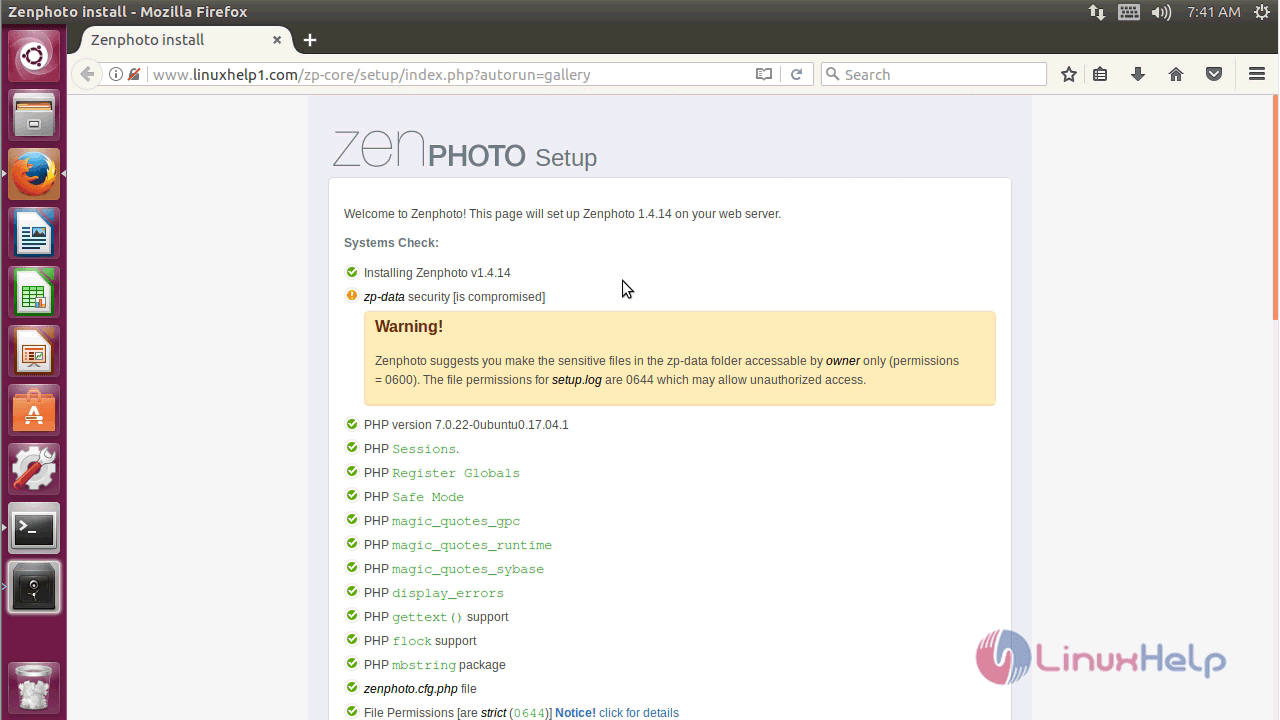Select the Zenphoto install tab
Screen dimensions: 1280x720
[180, 40]
